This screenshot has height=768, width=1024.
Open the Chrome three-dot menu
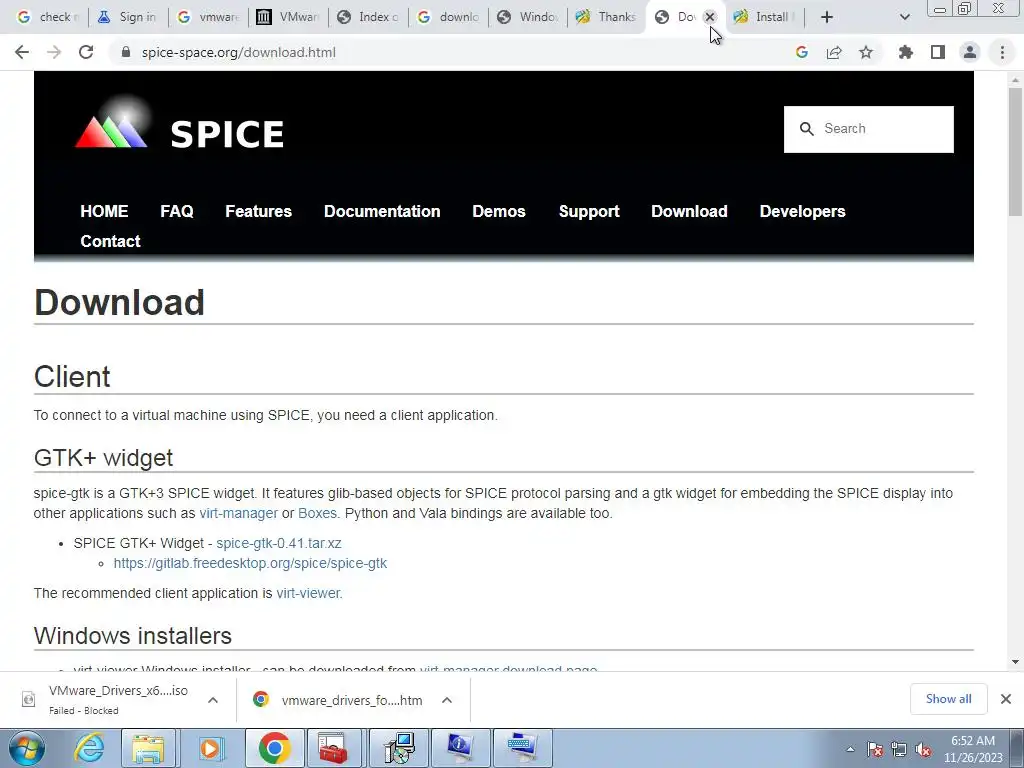click(x=1002, y=52)
